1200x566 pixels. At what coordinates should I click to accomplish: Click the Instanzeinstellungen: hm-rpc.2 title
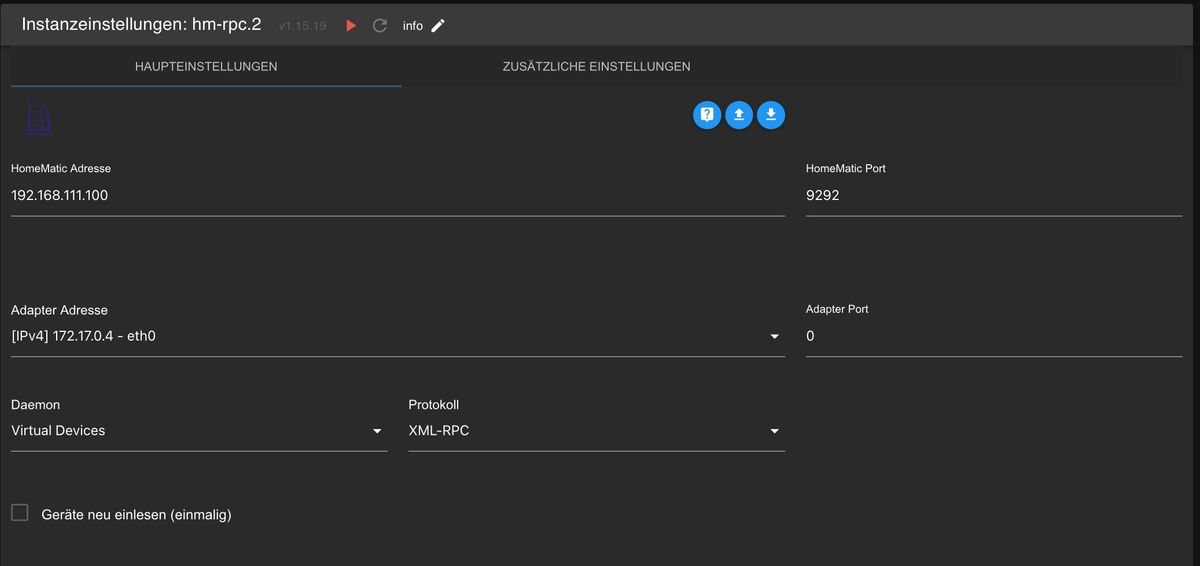[x=141, y=24]
